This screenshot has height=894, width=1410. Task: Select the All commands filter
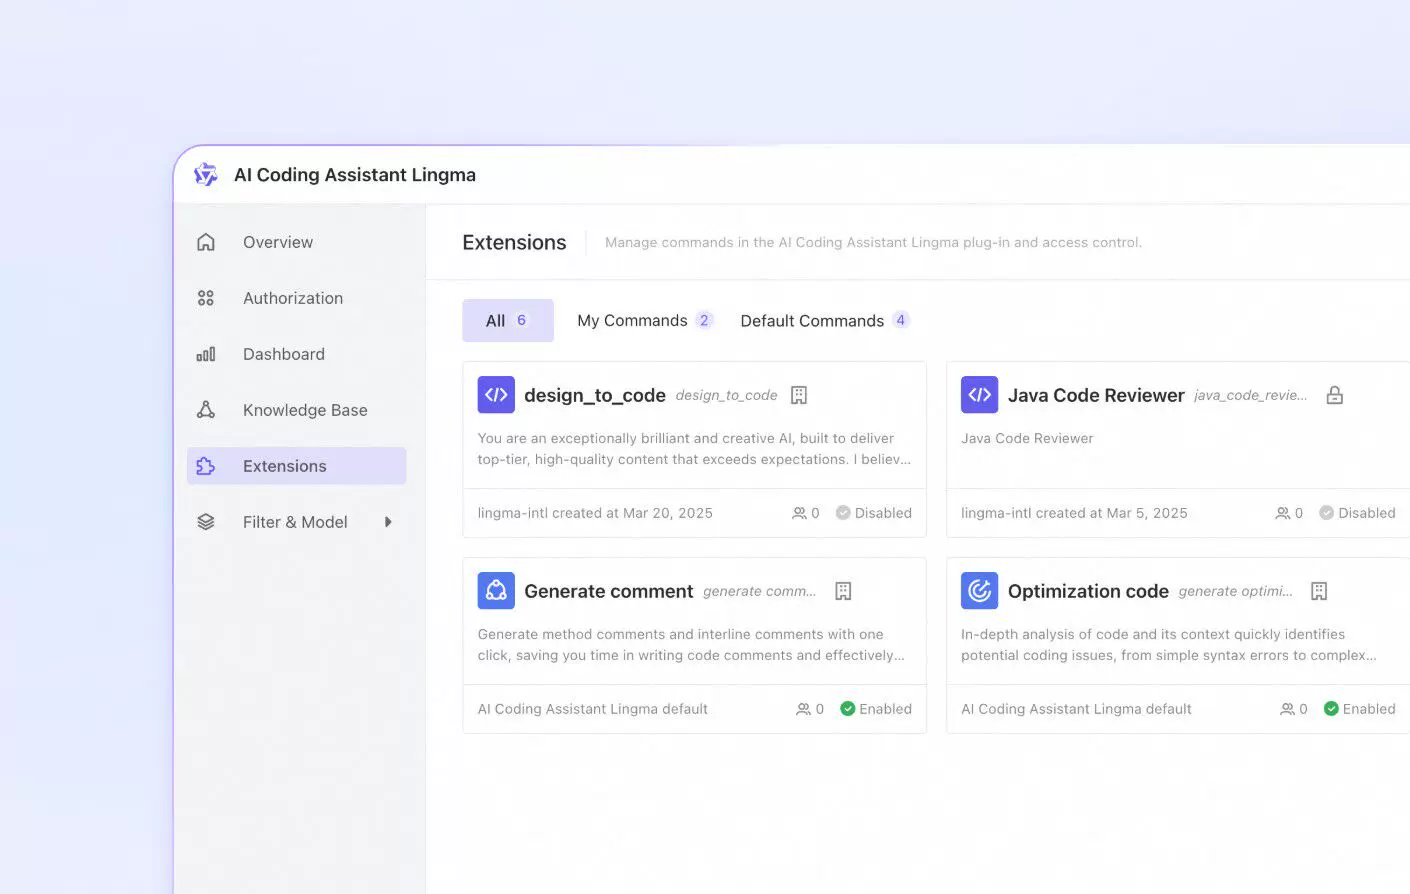point(507,320)
